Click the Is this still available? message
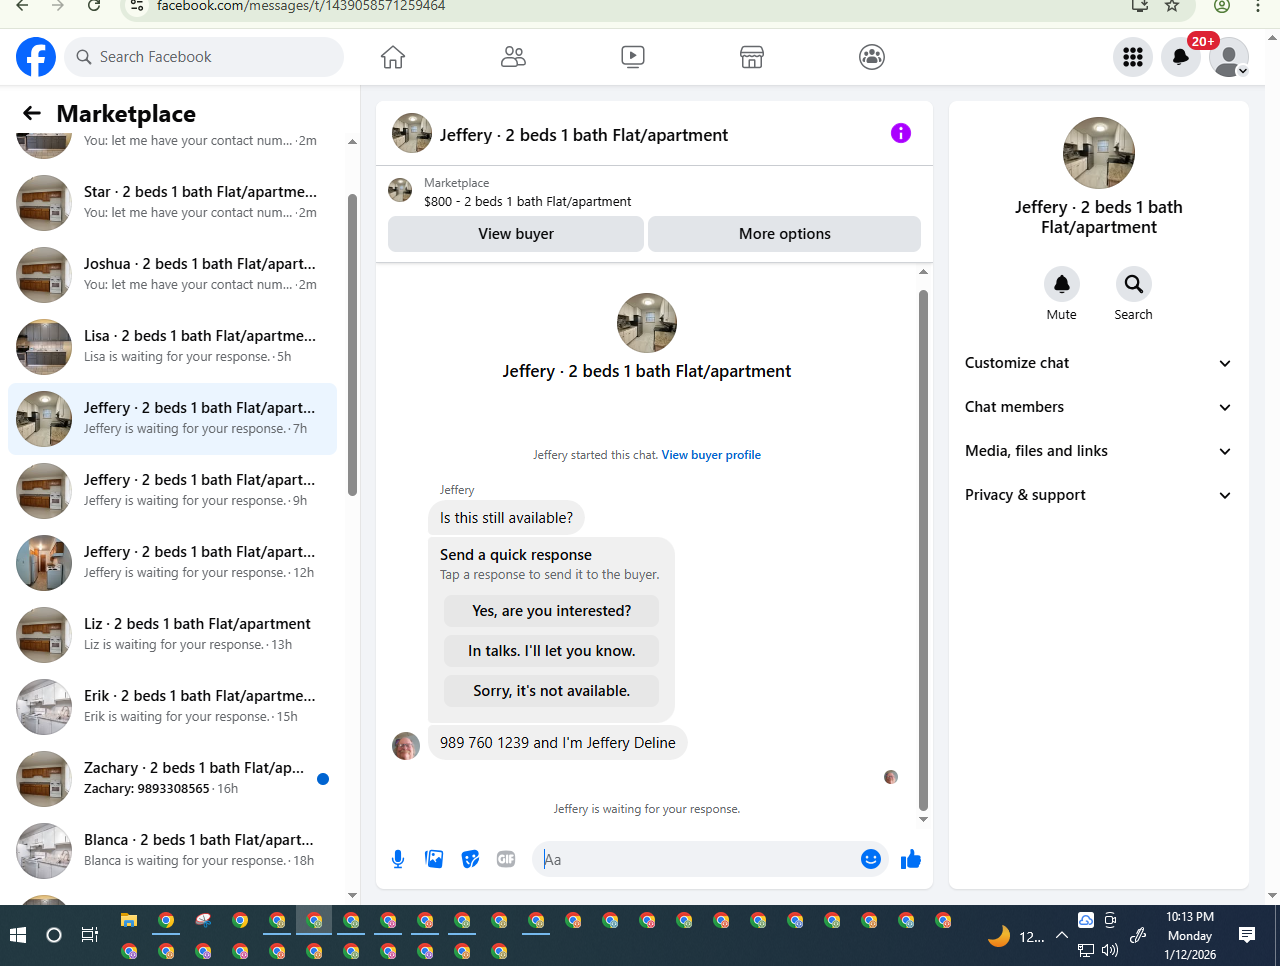Viewport: 1280px width, 966px height. pos(507,518)
